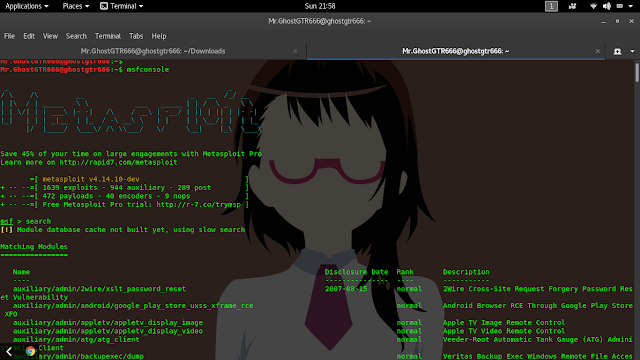Screen dimensions: 640x360
Task: Click the terminal icon beside the Terminal label
Action: pyautogui.click(x=104, y=6)
